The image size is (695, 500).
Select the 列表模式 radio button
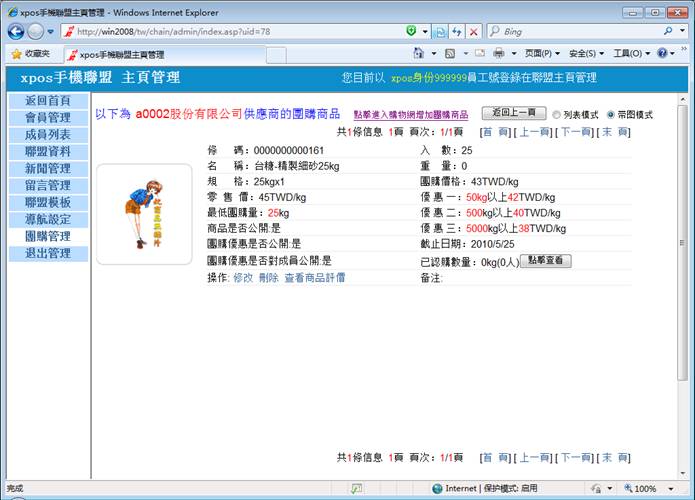(556, 115)
